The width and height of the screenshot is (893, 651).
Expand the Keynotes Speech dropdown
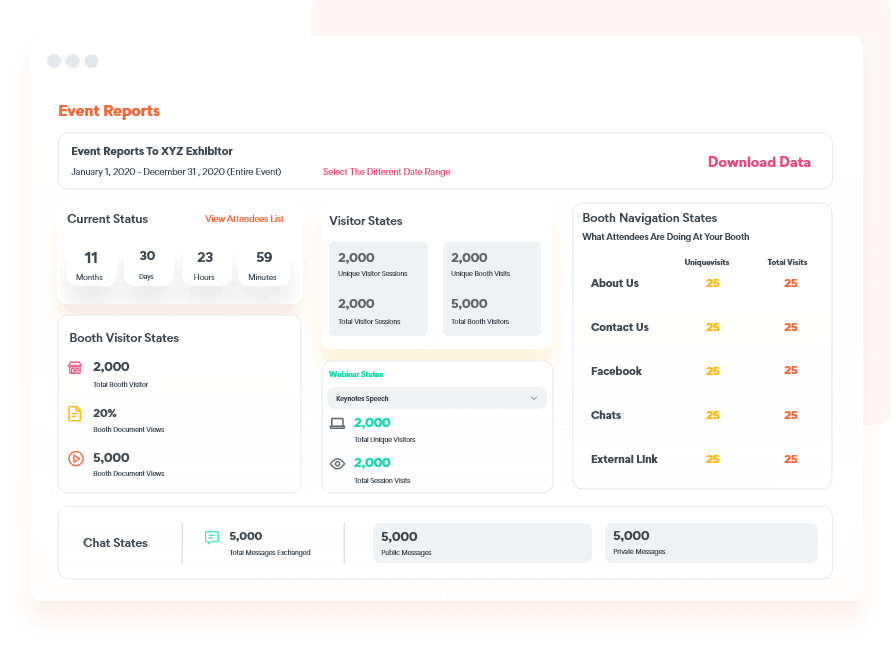[436, 398]
